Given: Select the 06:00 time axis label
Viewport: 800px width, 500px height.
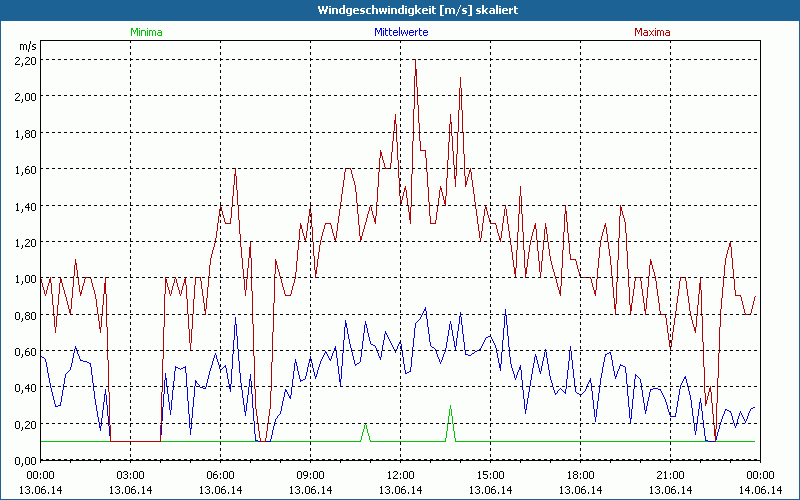Looking at the screenshot, I should pos(221,475).
